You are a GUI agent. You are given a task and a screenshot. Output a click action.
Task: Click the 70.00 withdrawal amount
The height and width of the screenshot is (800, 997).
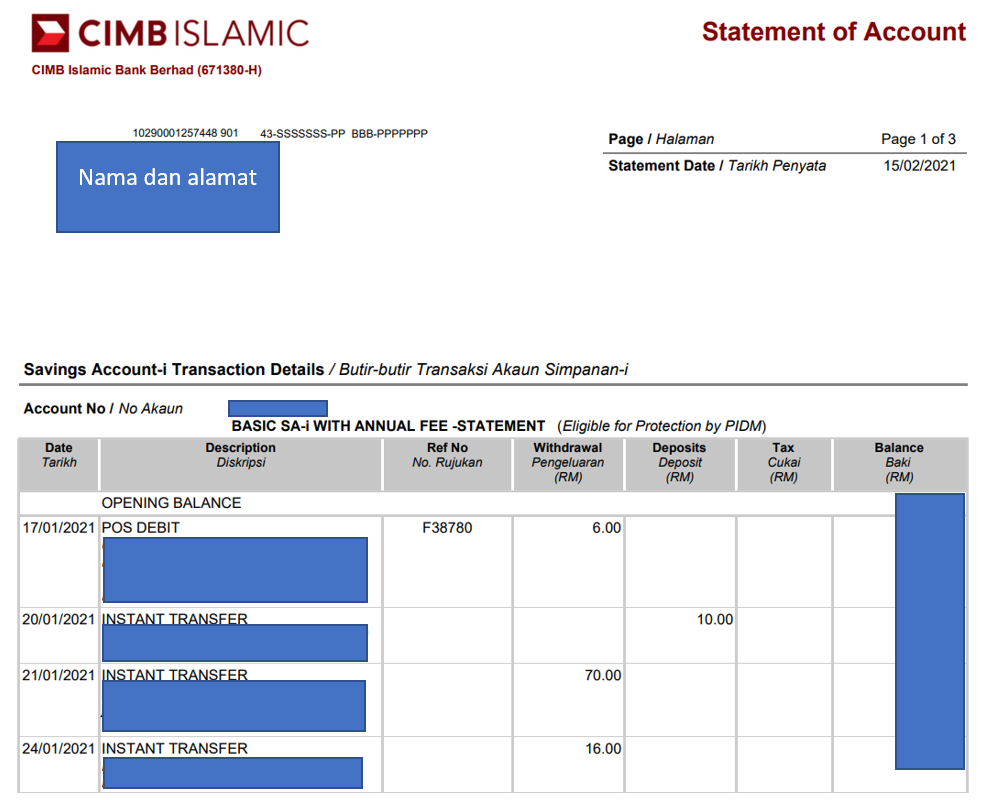coord(602,676)
